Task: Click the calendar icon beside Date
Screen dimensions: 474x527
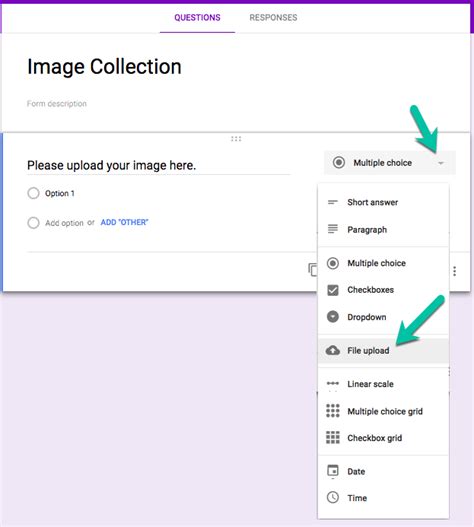Action: pyautogui.click(x=333, y=471)
